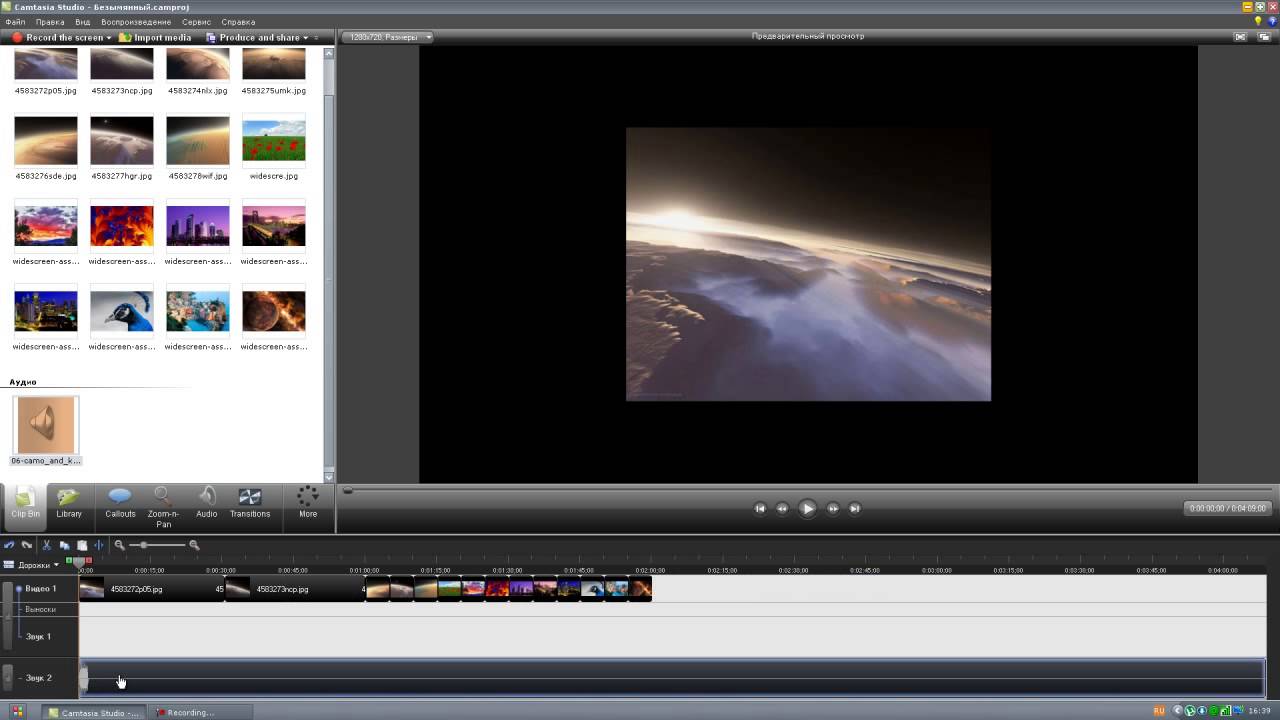Play the preview video
Screen dimensions: 1280x720
(808, 508)
